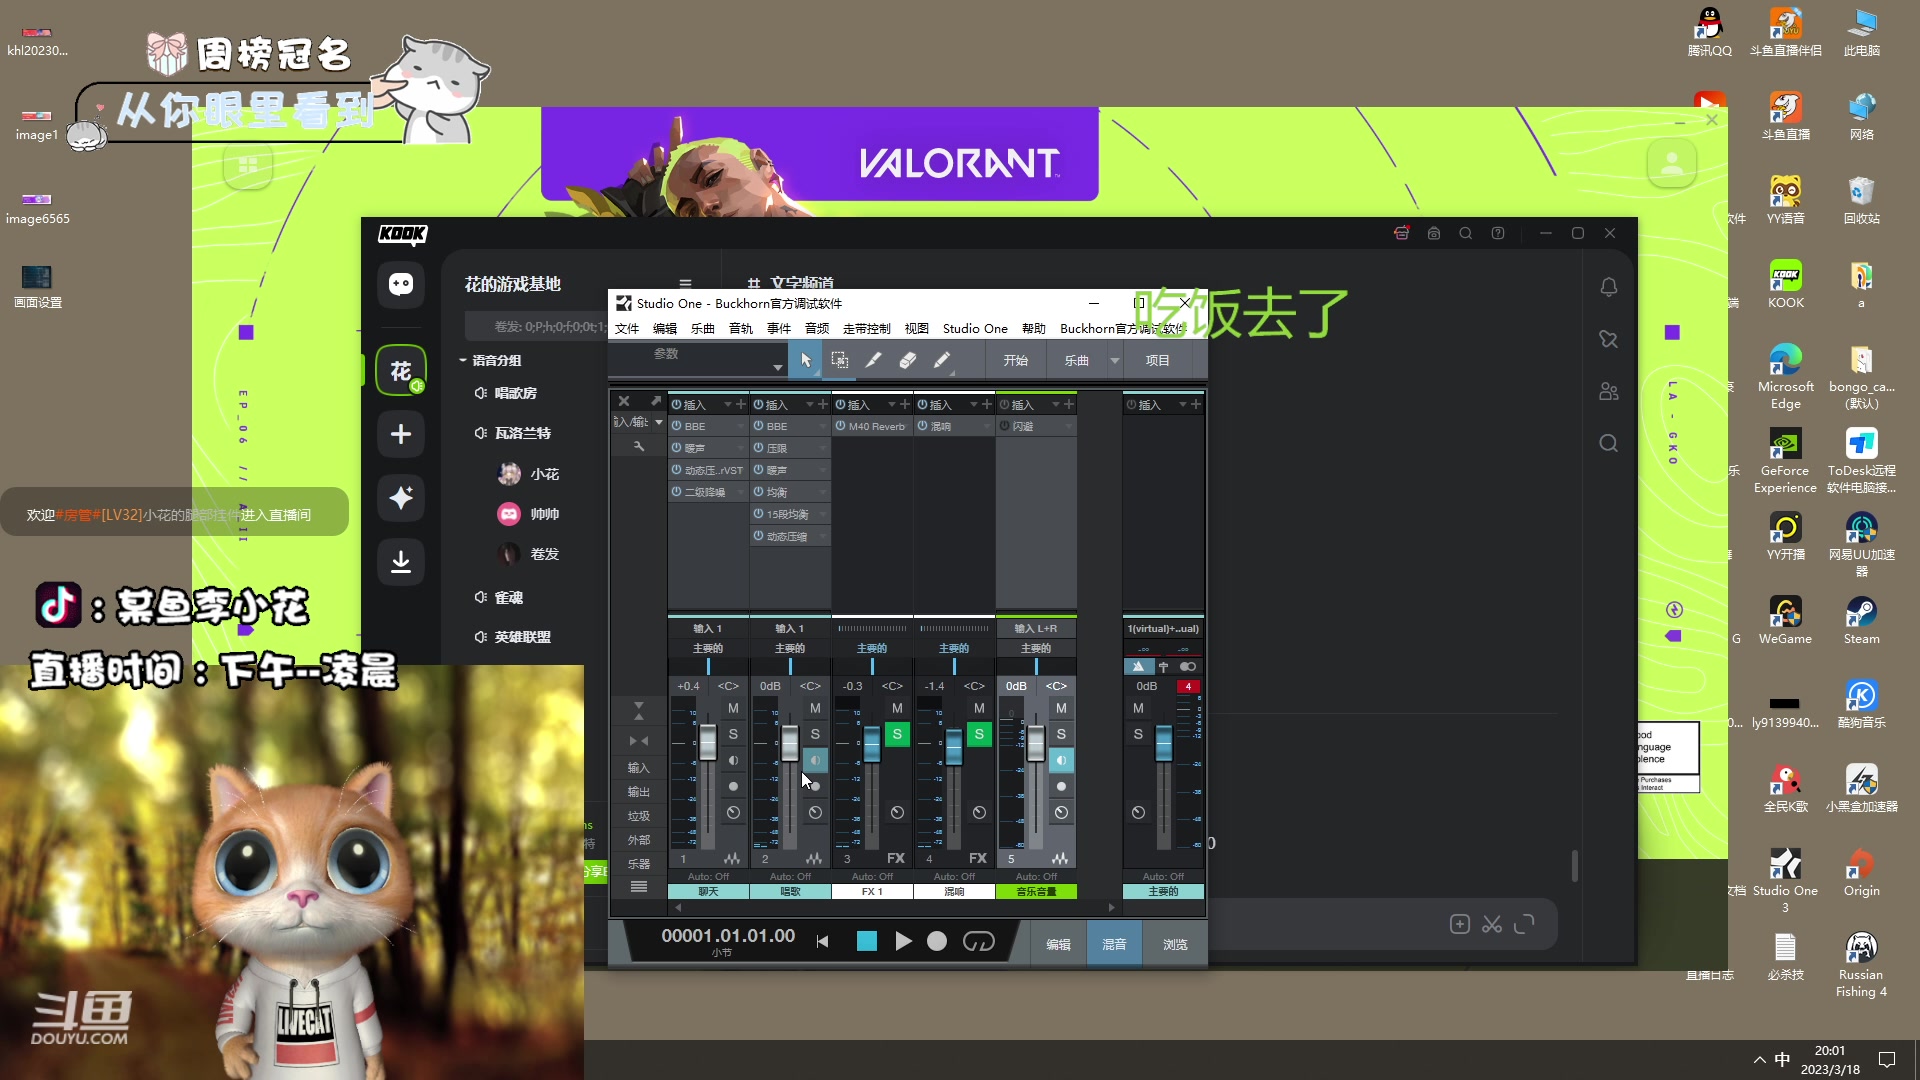The height and width of the screenshot is (1080, 1920).
Task: Select the Arrow tool in Studio One
Action: [x=806, y=360]
